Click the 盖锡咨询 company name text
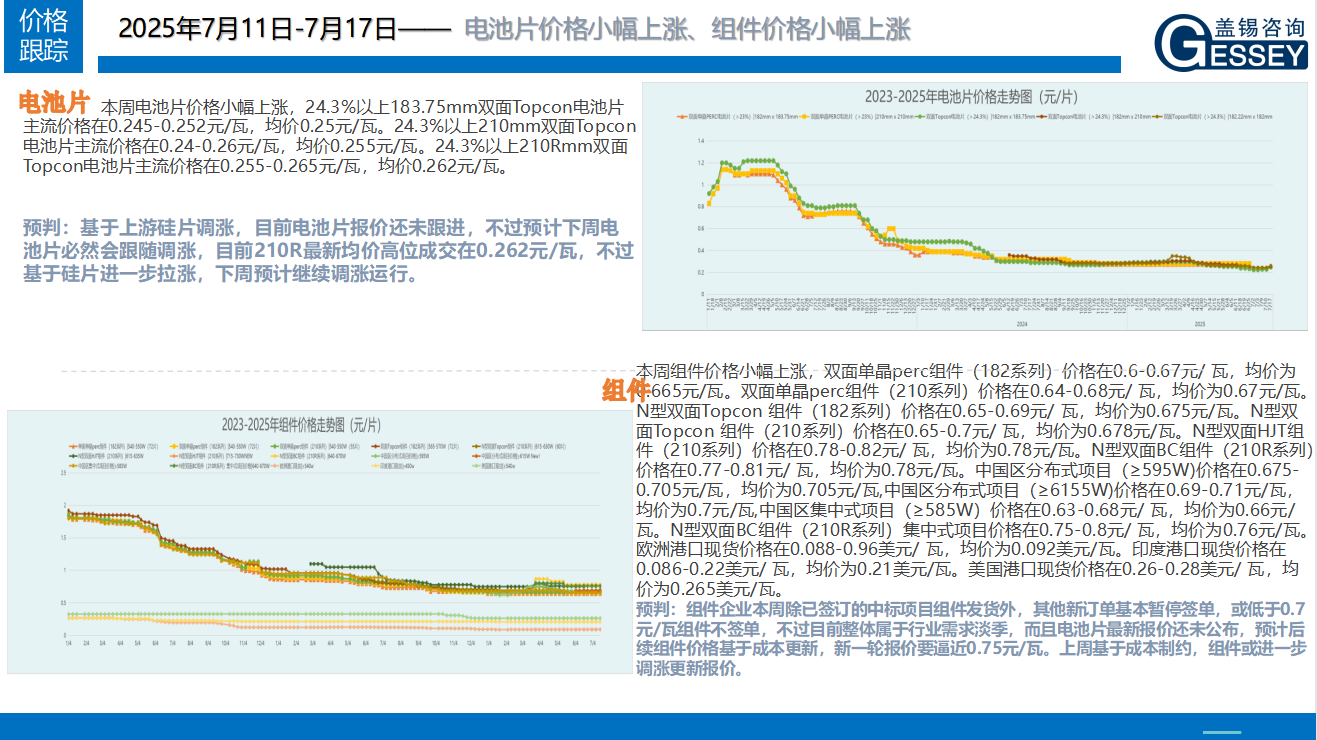1317x740 pixels. tap(1258, 27)
